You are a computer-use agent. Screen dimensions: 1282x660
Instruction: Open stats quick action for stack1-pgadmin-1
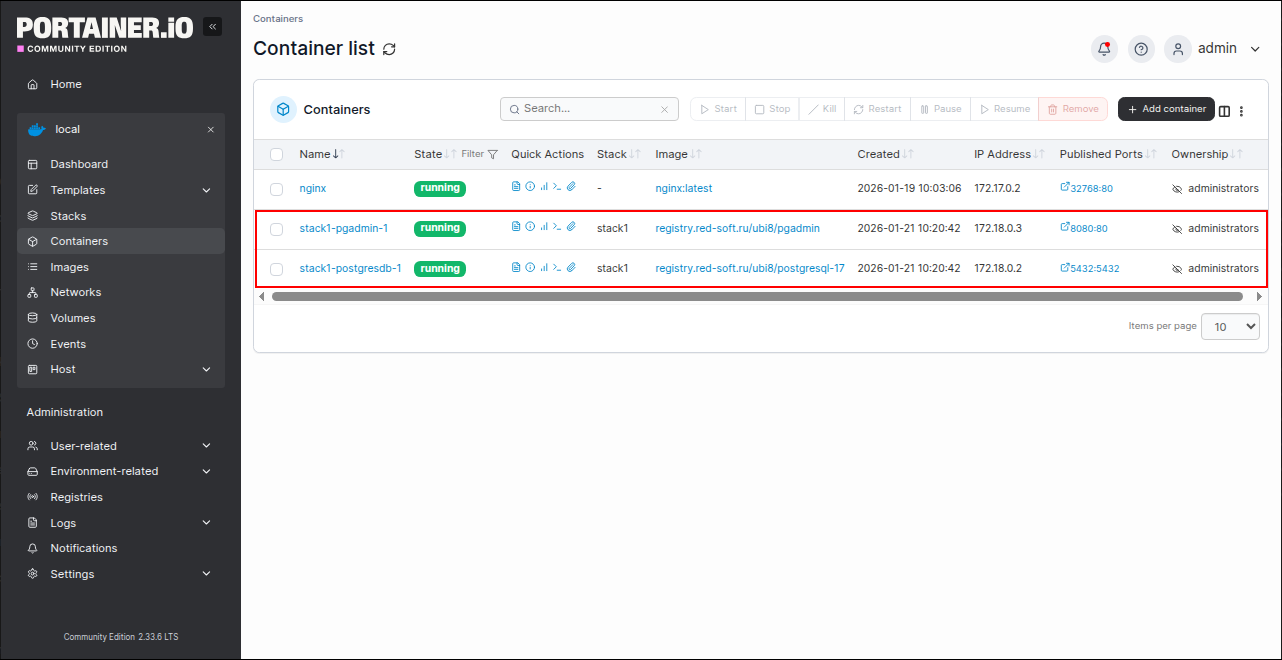pos(544,227)
